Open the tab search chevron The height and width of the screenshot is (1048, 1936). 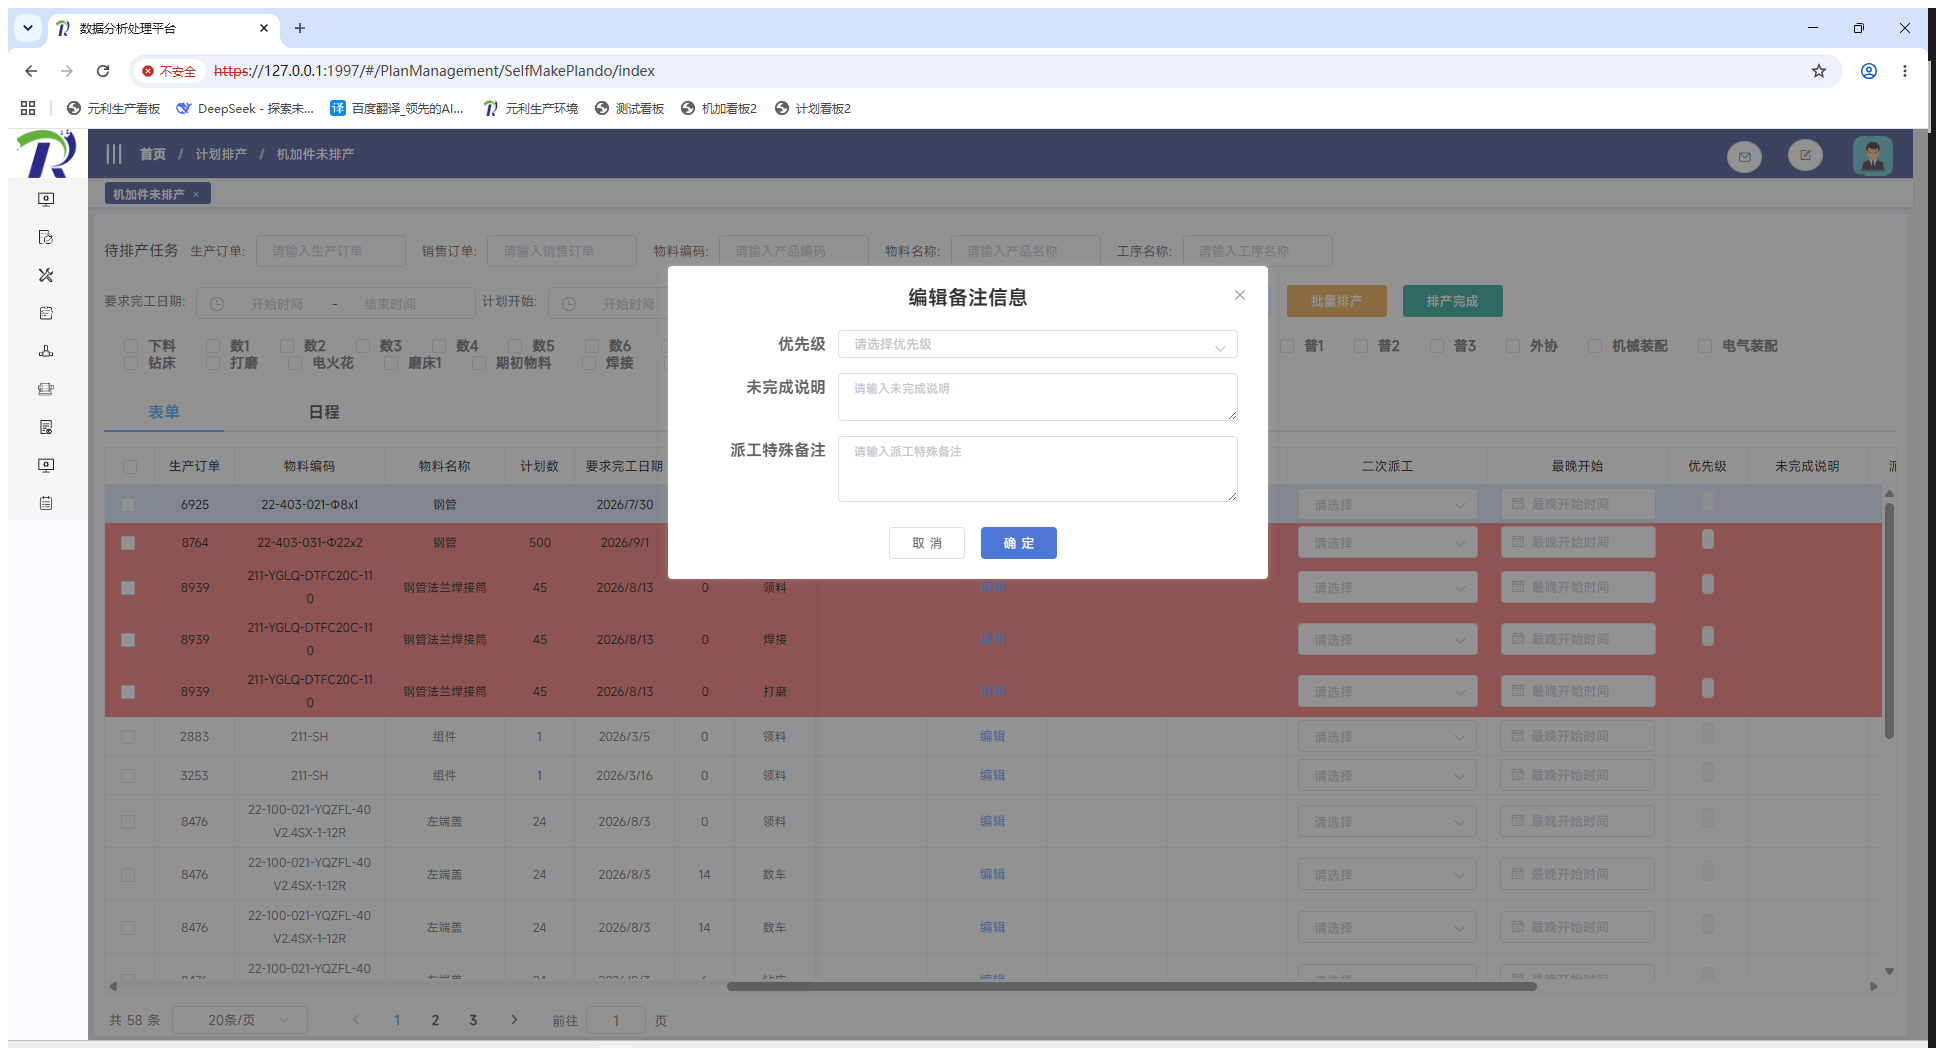point(28,28)
